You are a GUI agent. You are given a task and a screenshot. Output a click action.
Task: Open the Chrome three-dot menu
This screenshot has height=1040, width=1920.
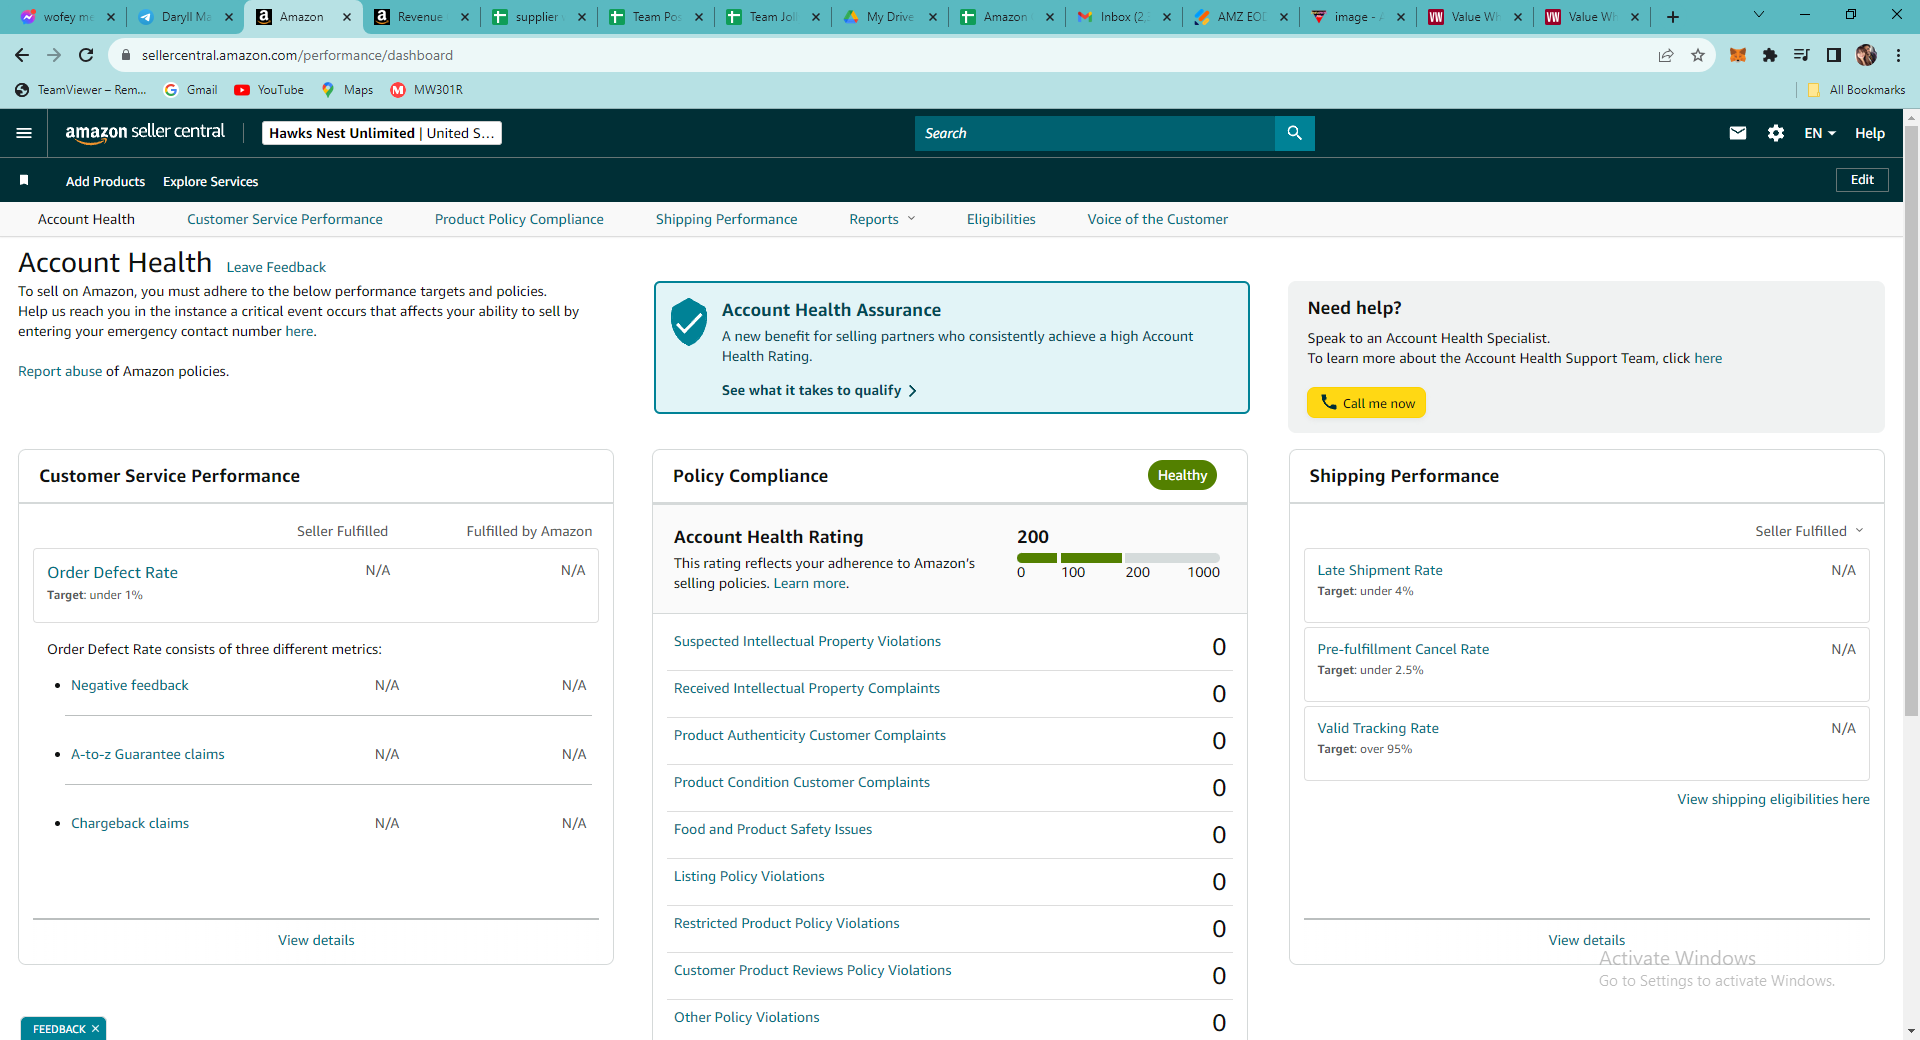click(x=1898, y=55)
